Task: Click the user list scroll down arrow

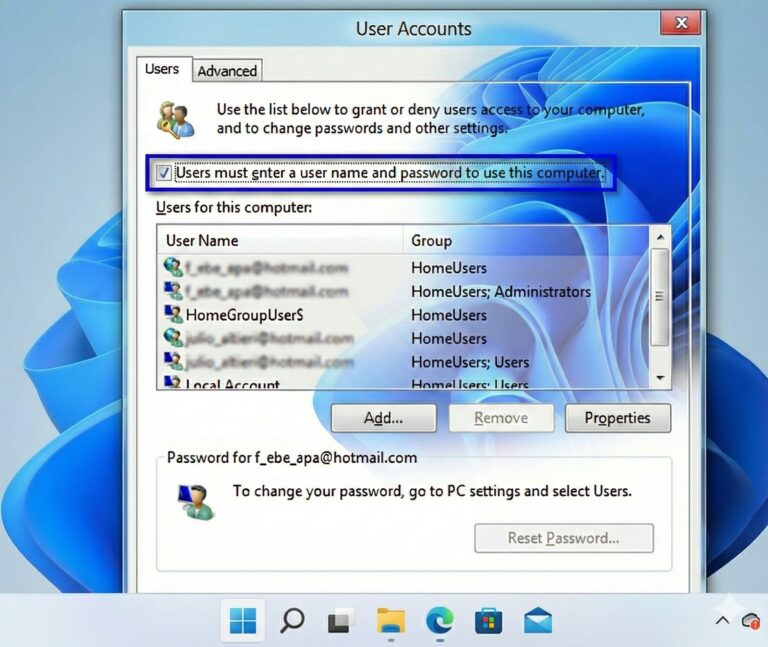Action: pyautogui.click(x=660, y=378)
